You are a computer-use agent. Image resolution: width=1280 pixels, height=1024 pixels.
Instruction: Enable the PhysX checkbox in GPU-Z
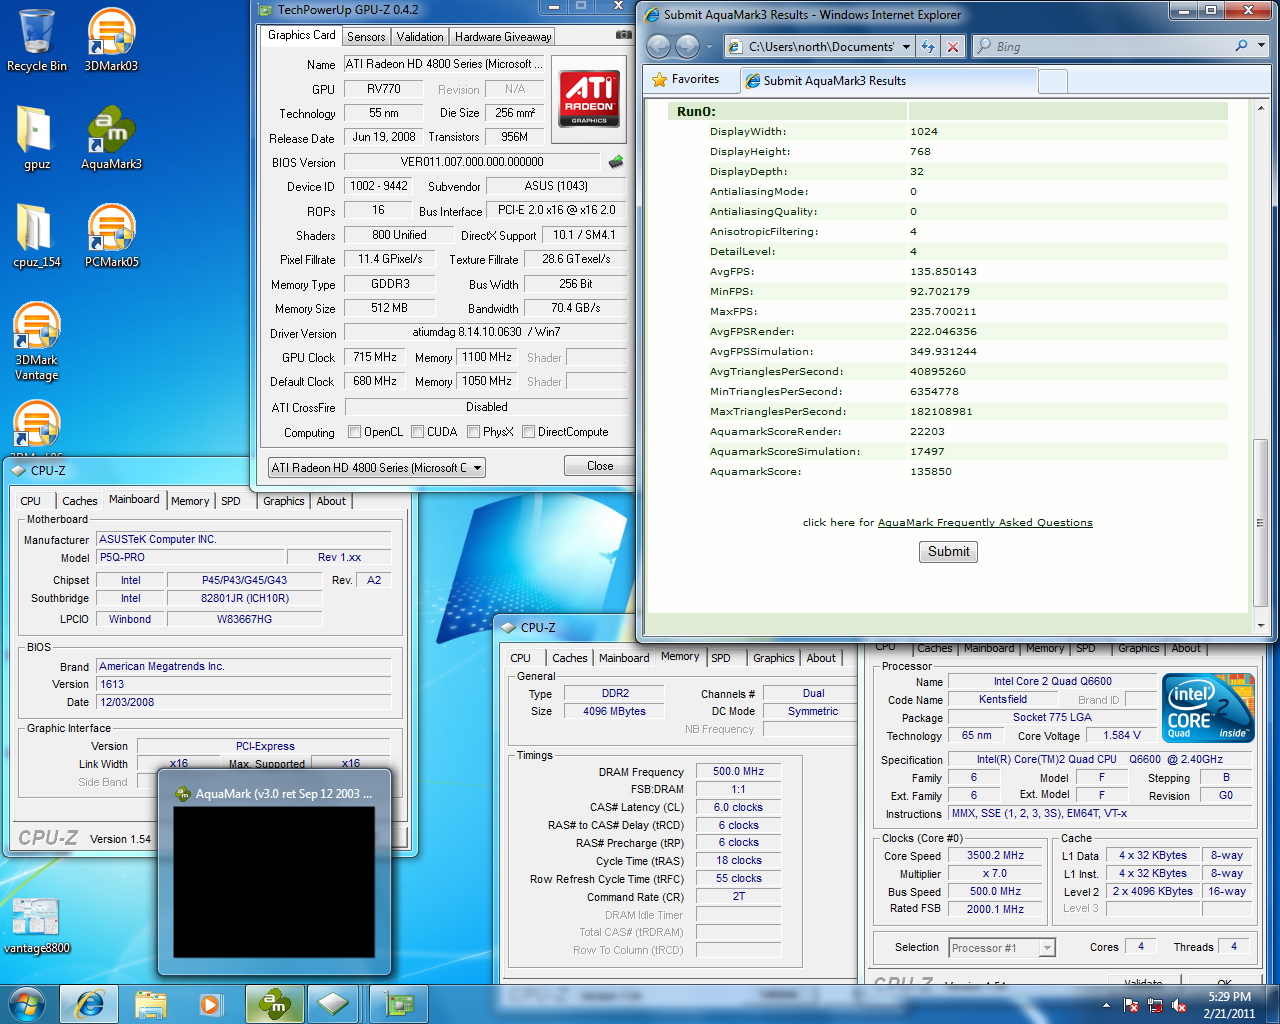pyautogui.click(x=473, y=432)
